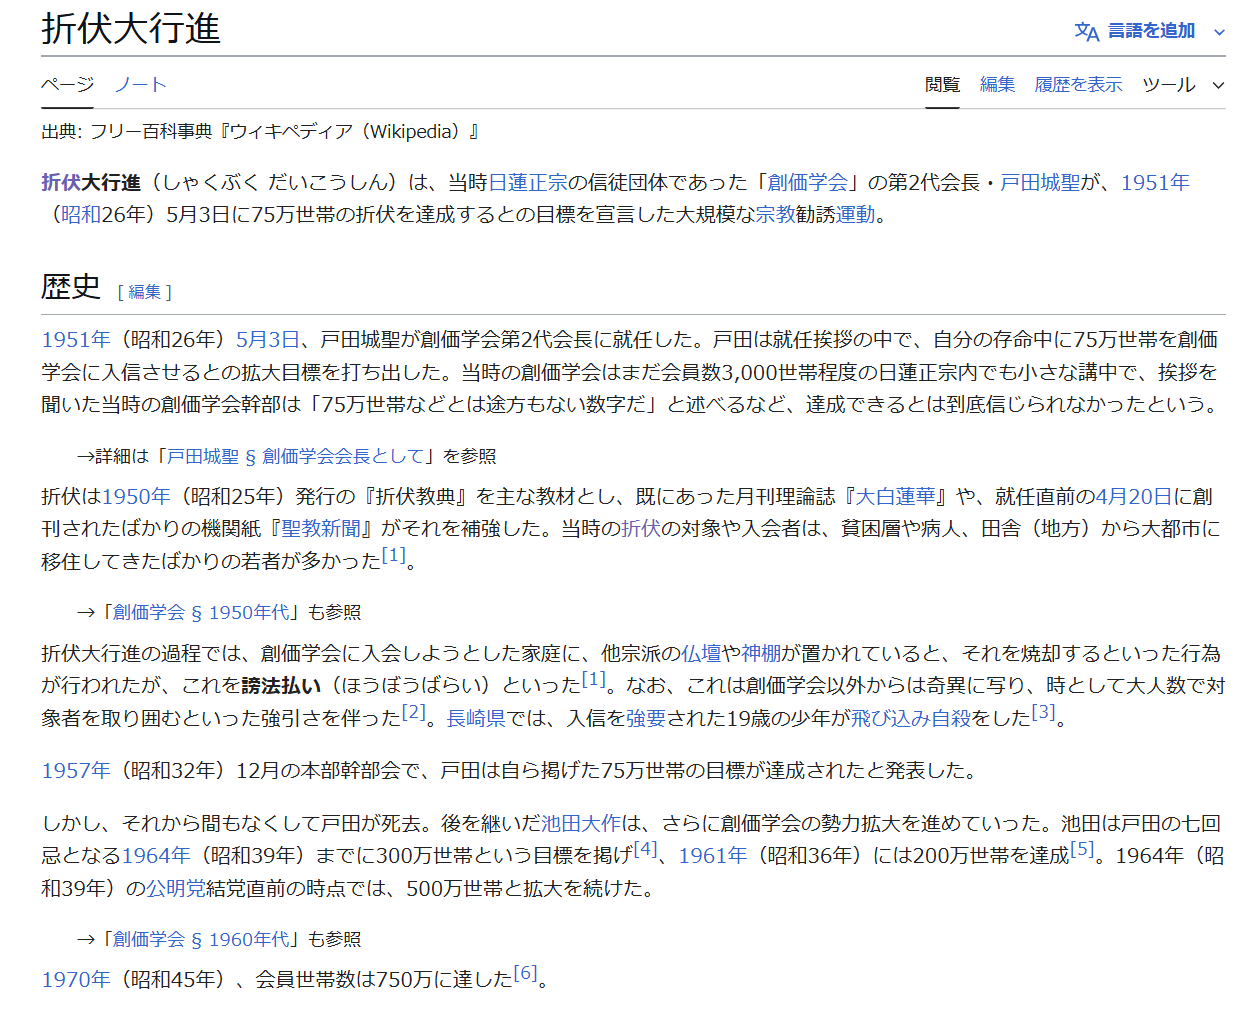Open 創価学会 § 1950年代 see-also link
1255x1024 pixels.
tap(200, 612)
